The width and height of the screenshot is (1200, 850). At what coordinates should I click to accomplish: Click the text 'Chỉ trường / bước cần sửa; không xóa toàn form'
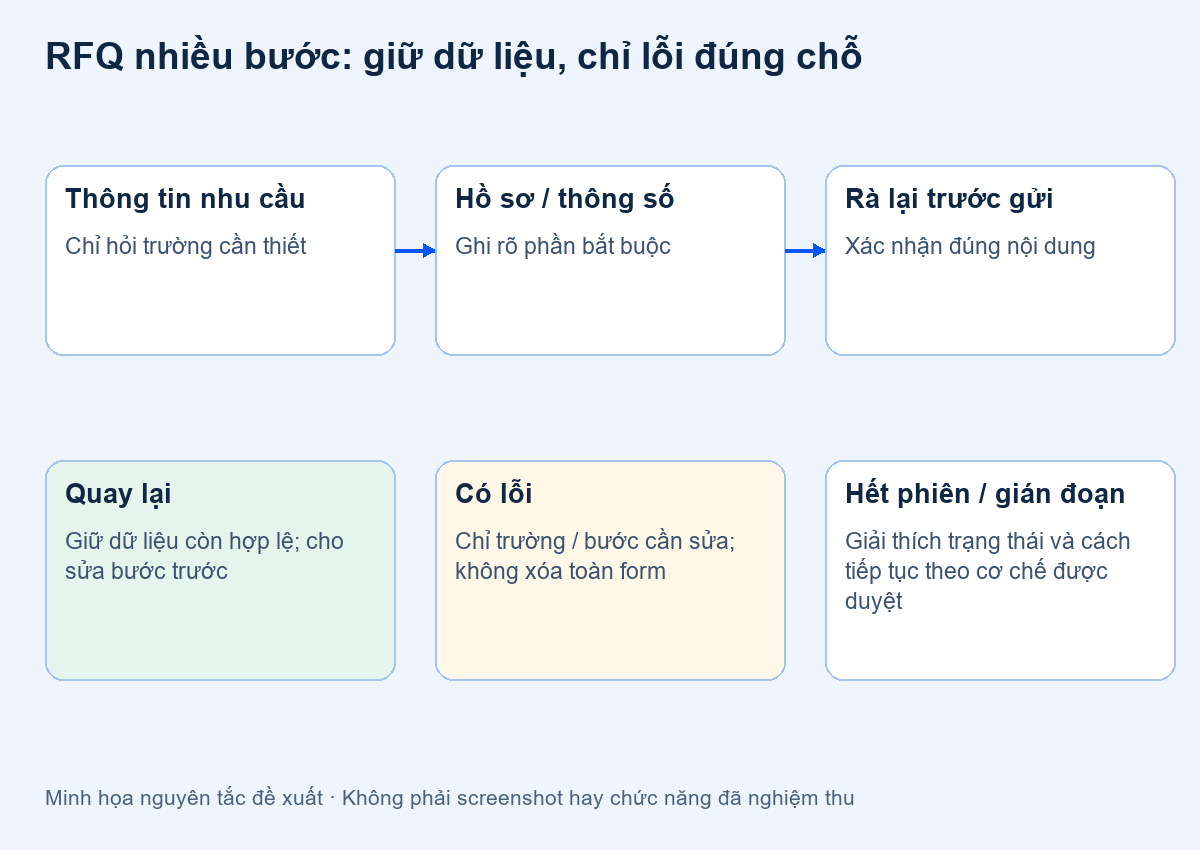pos(595,556)
